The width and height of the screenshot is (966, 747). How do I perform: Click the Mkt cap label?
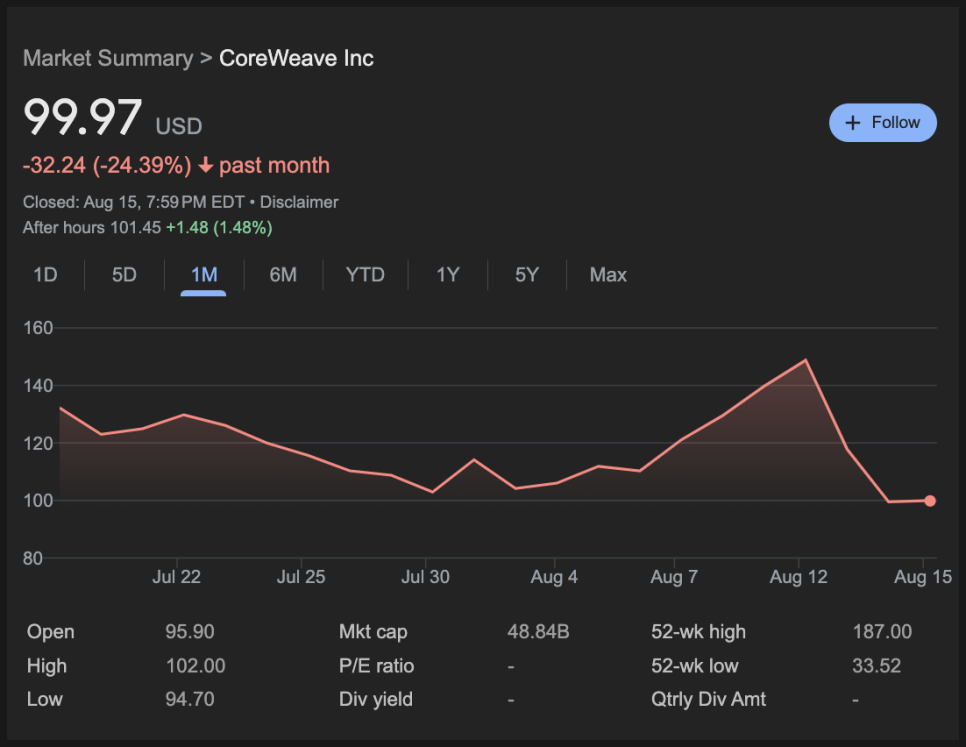coord(373,632)
